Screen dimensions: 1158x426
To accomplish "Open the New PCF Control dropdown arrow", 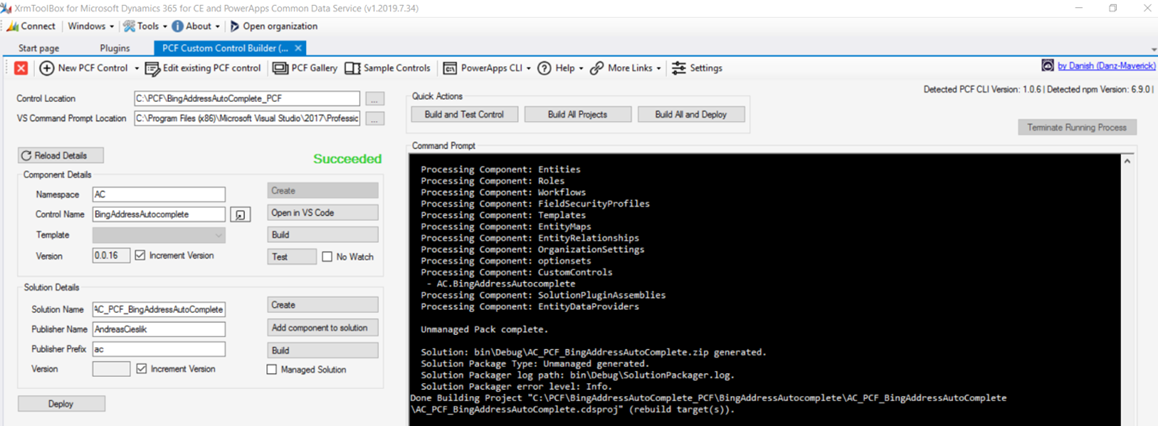I will [x=137, y=68].
